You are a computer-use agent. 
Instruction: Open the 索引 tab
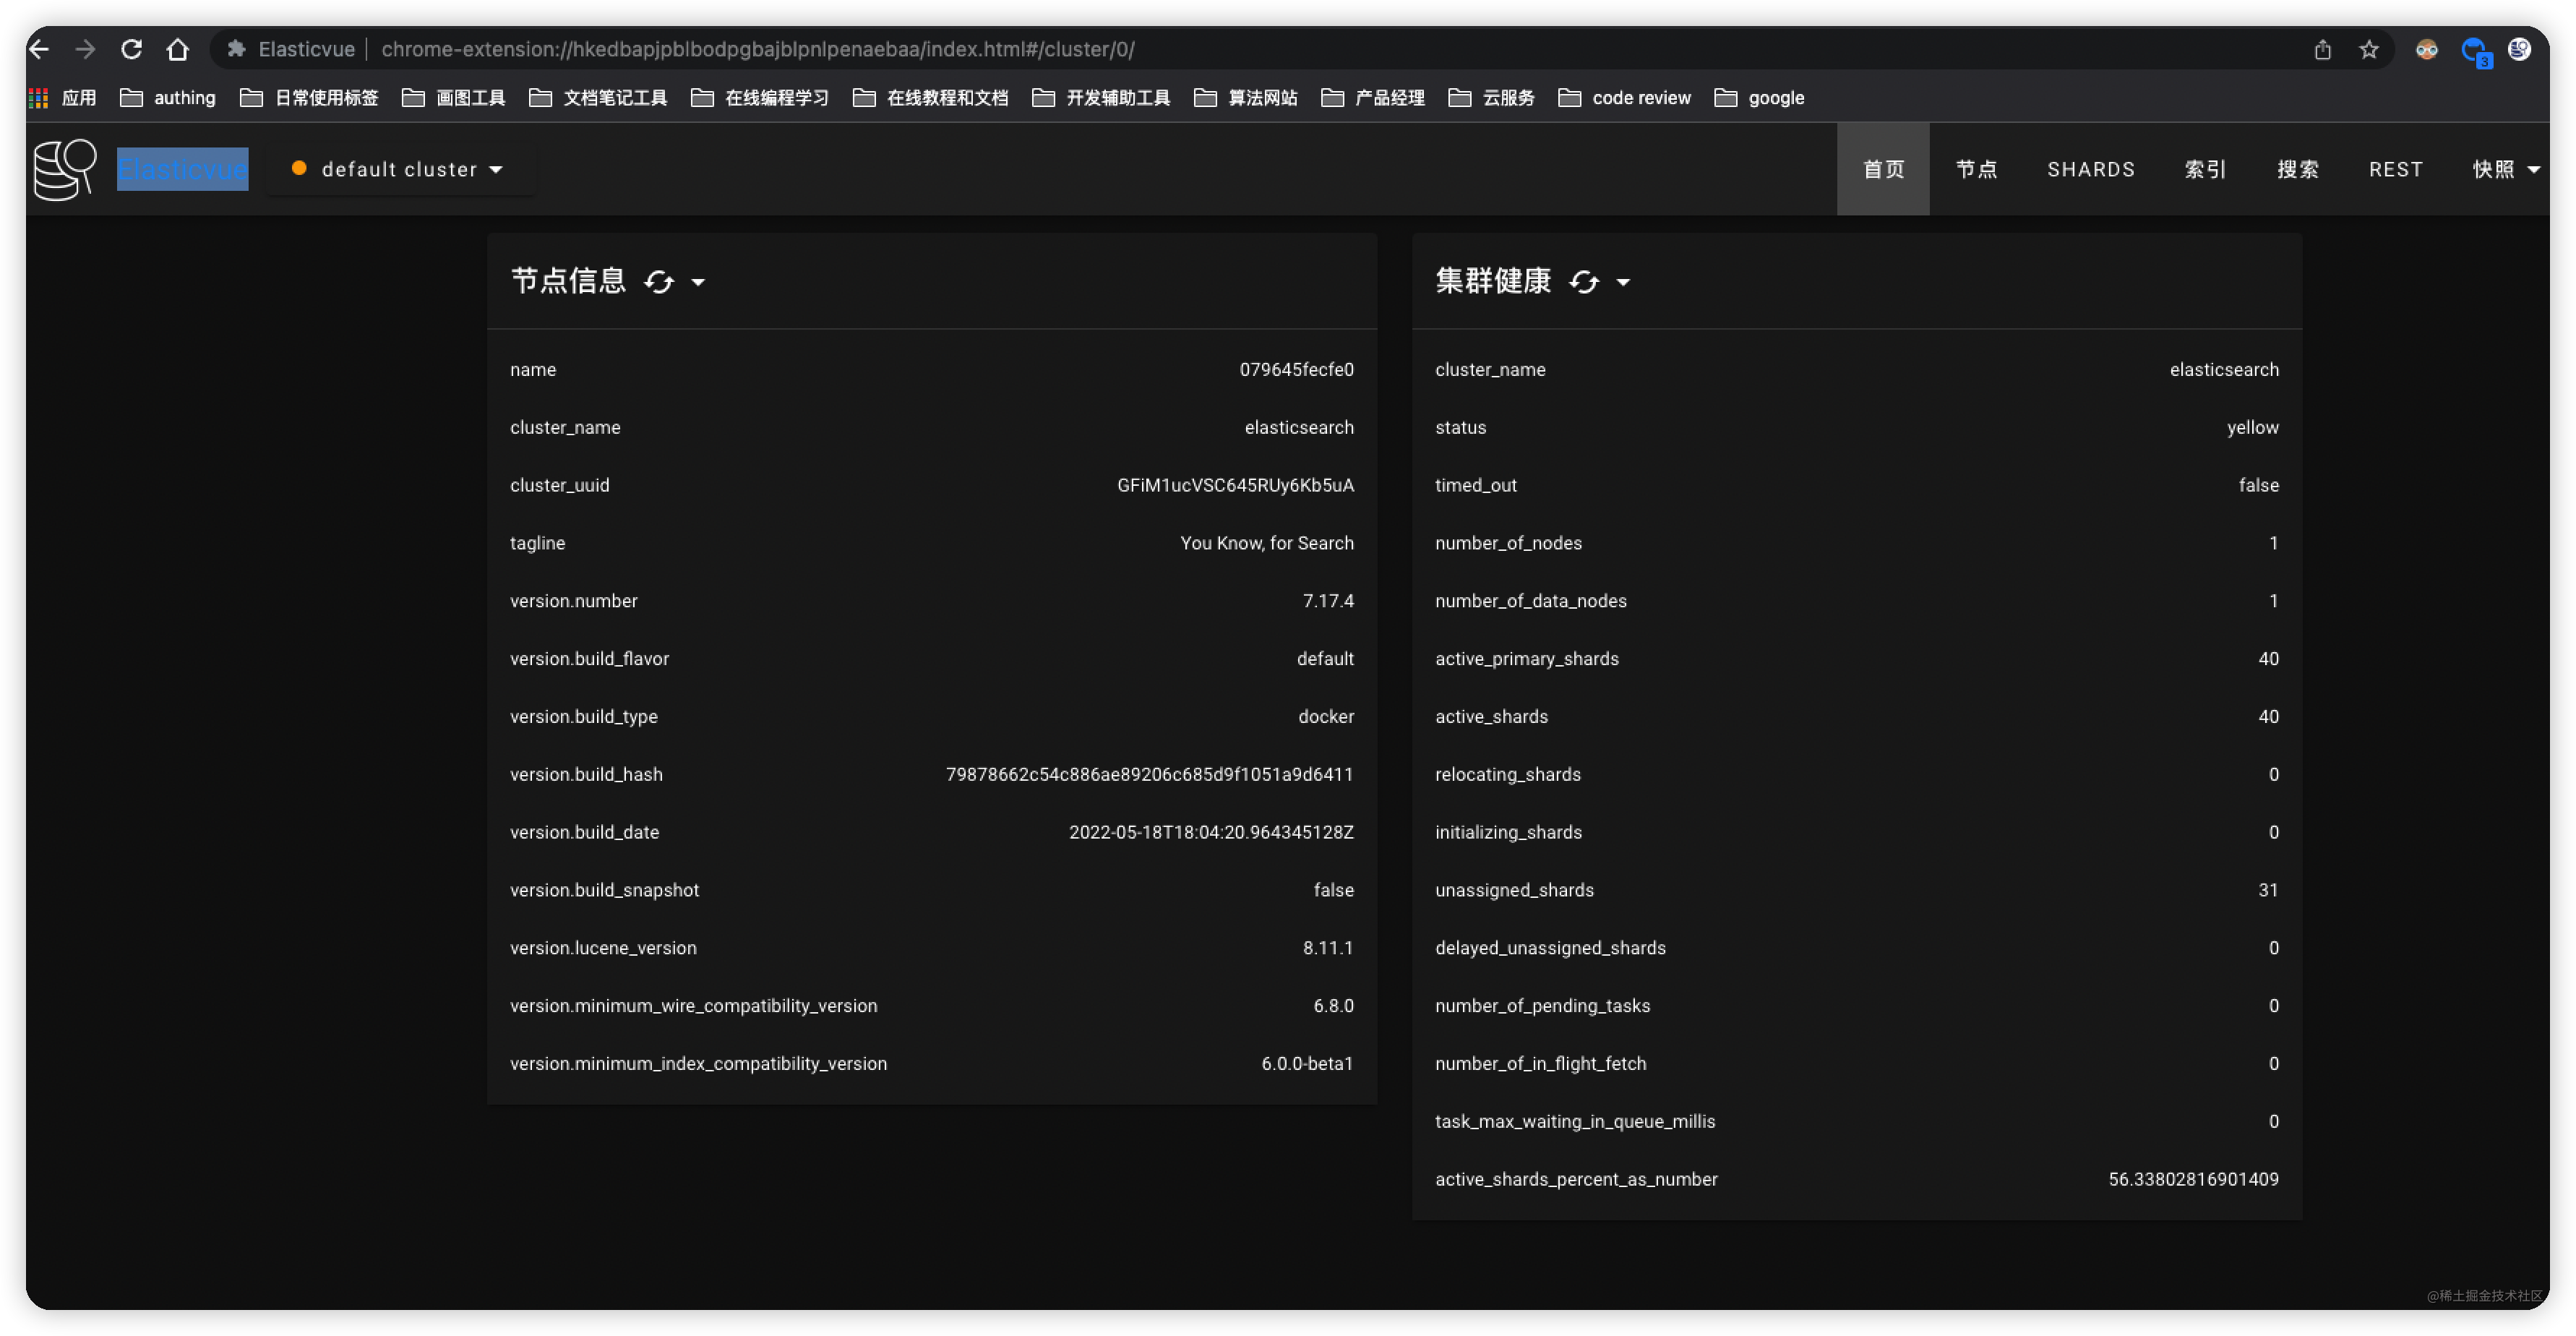[x=2205, y=169]
